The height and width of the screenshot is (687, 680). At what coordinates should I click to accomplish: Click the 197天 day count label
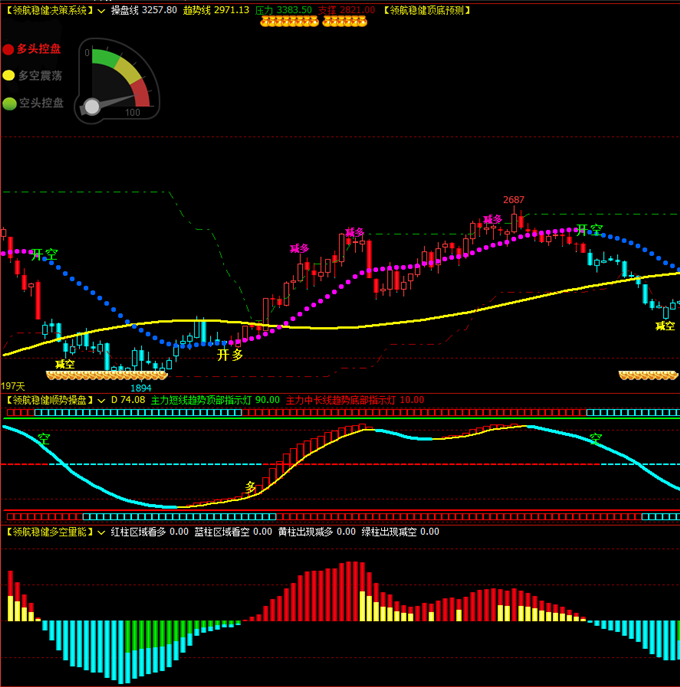pyautogui.click(x=12, y=386)
